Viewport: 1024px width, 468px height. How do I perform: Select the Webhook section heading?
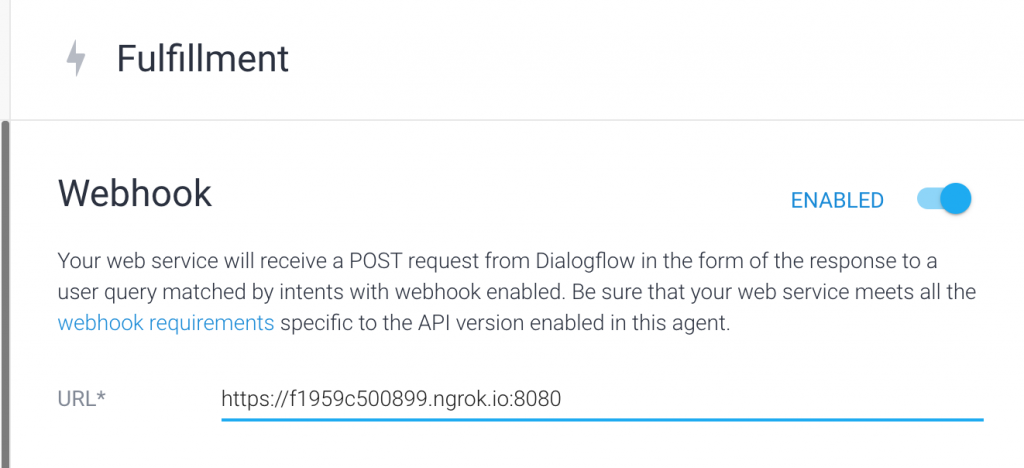point(135,192)
